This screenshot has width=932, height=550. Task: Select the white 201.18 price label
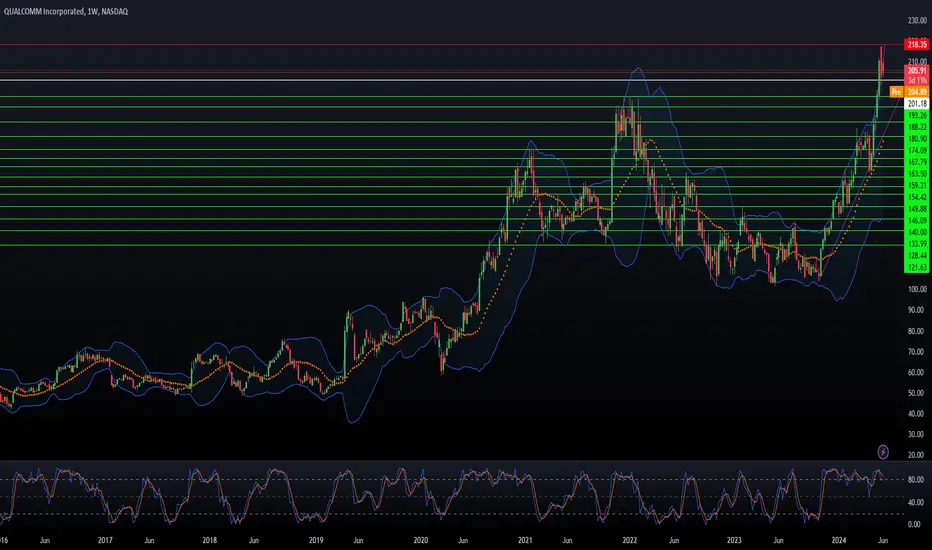tap(917, 104)
